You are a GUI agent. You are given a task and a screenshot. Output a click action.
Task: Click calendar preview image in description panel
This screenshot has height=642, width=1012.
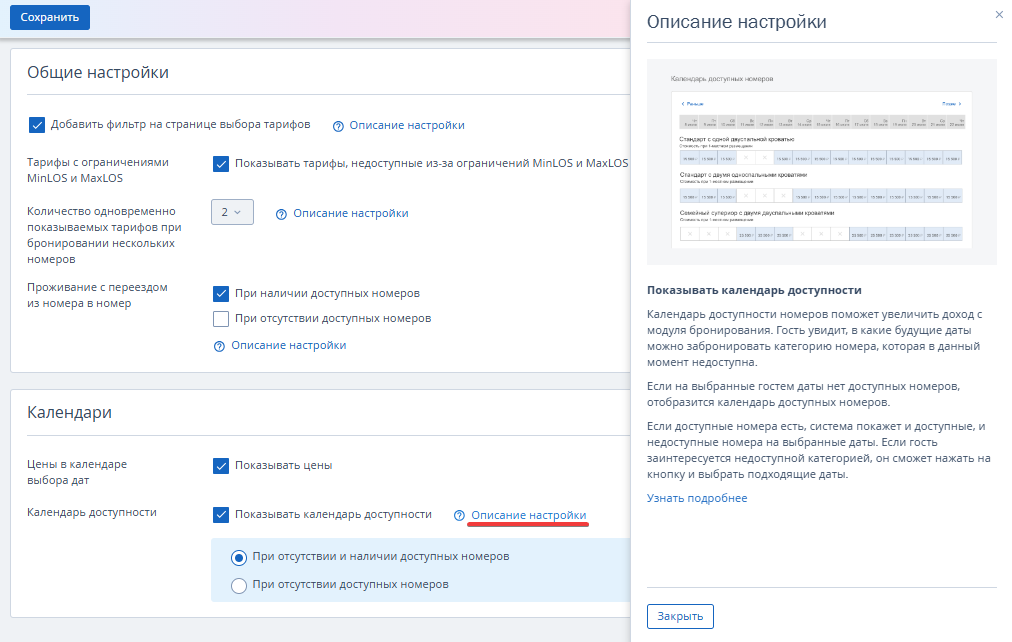click(822, 162)
